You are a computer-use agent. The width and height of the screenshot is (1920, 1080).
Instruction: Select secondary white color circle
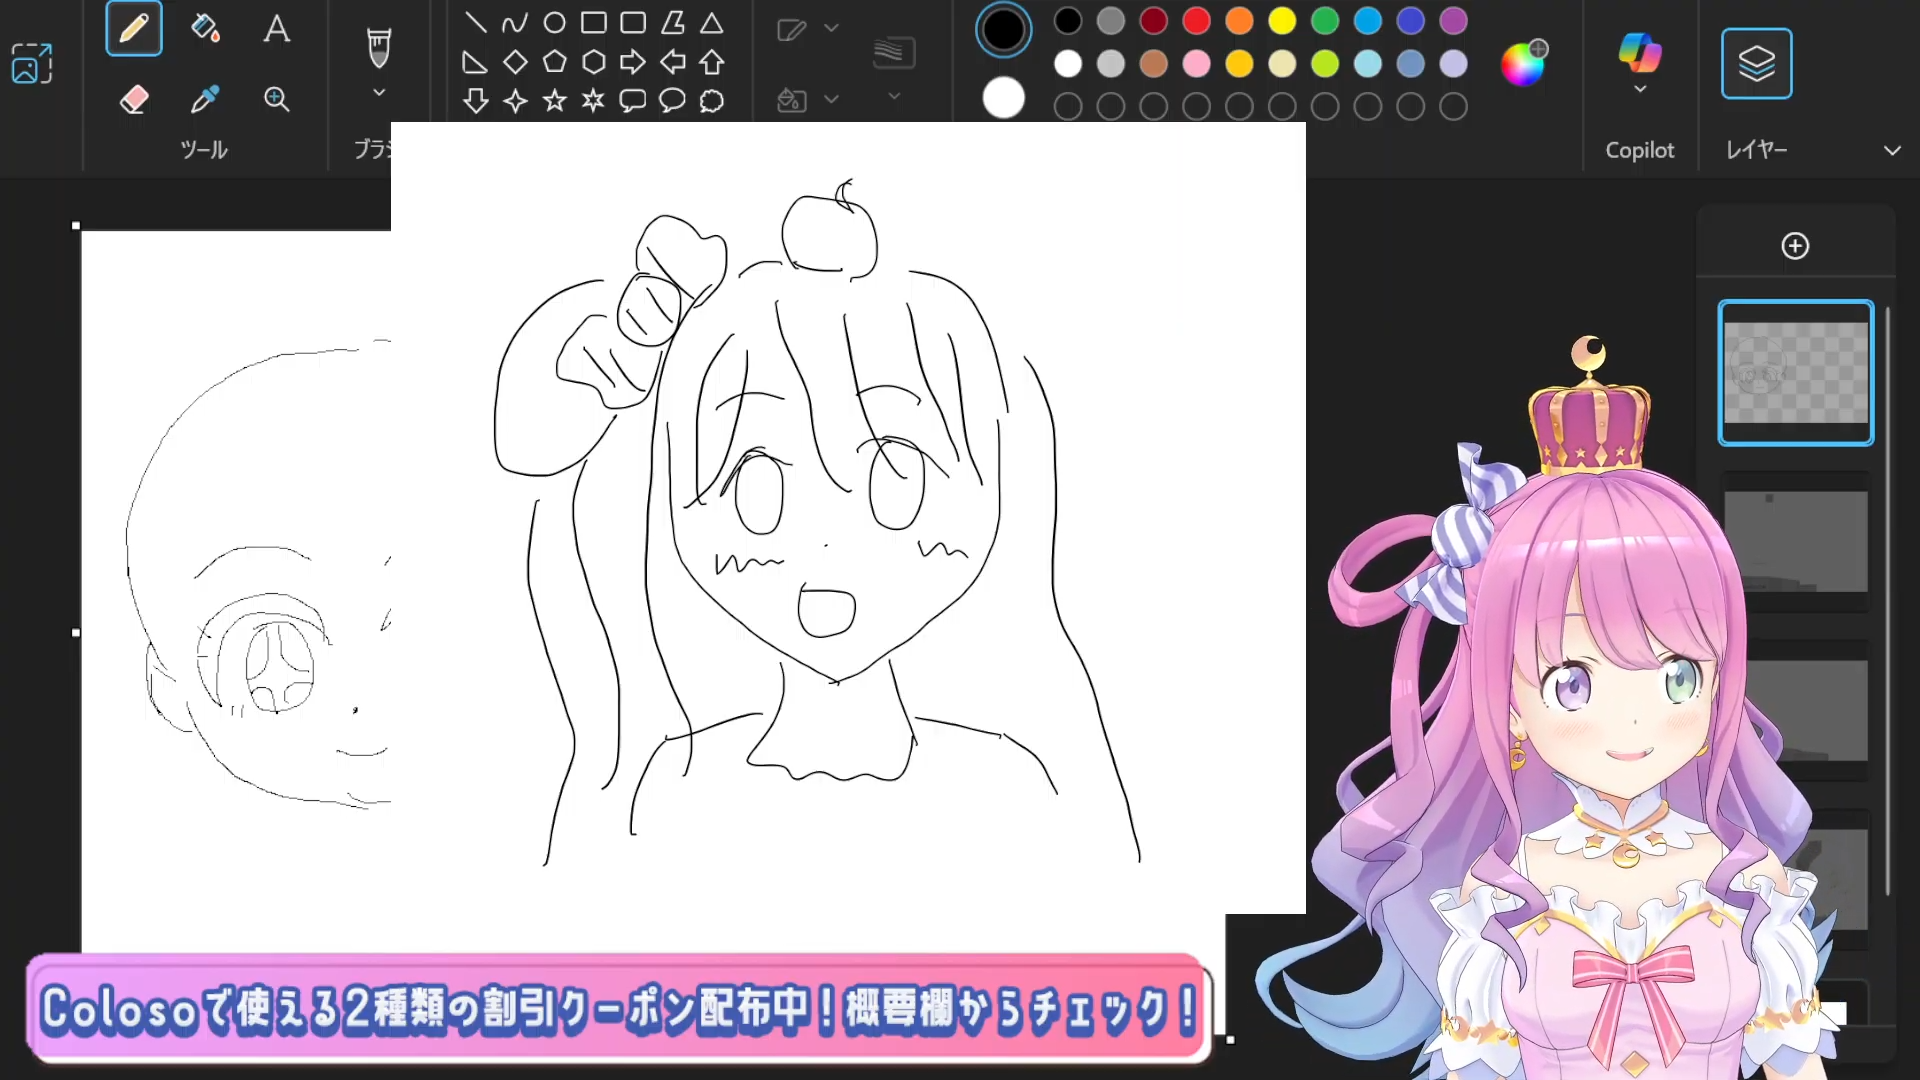(x=1003, y=98)
